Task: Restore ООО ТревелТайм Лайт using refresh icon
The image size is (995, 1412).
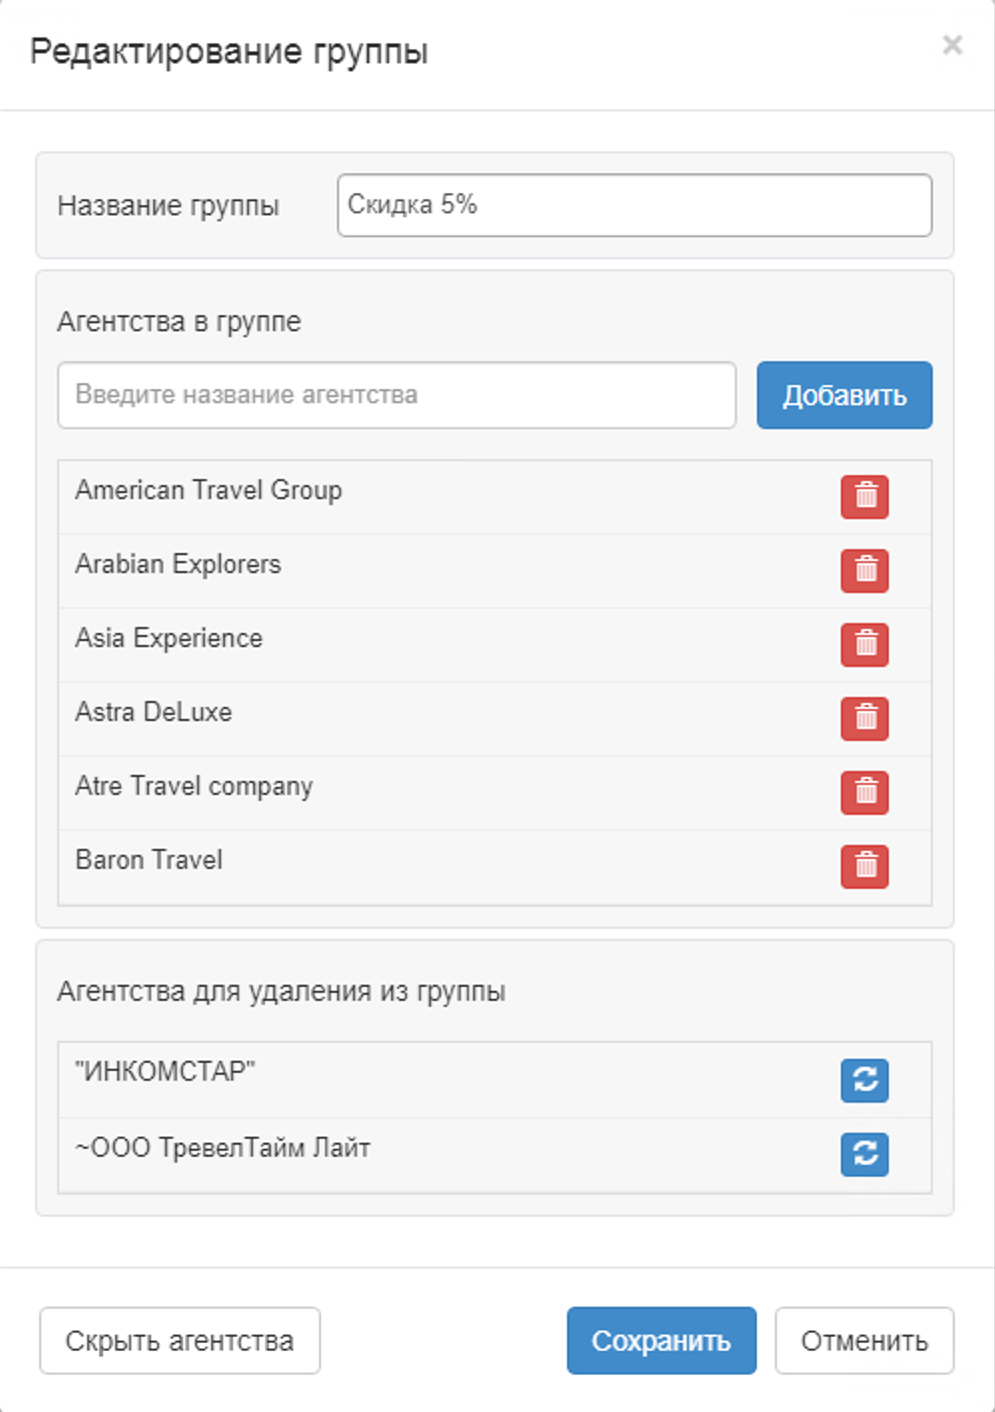Action: [x=864, y=1154]
